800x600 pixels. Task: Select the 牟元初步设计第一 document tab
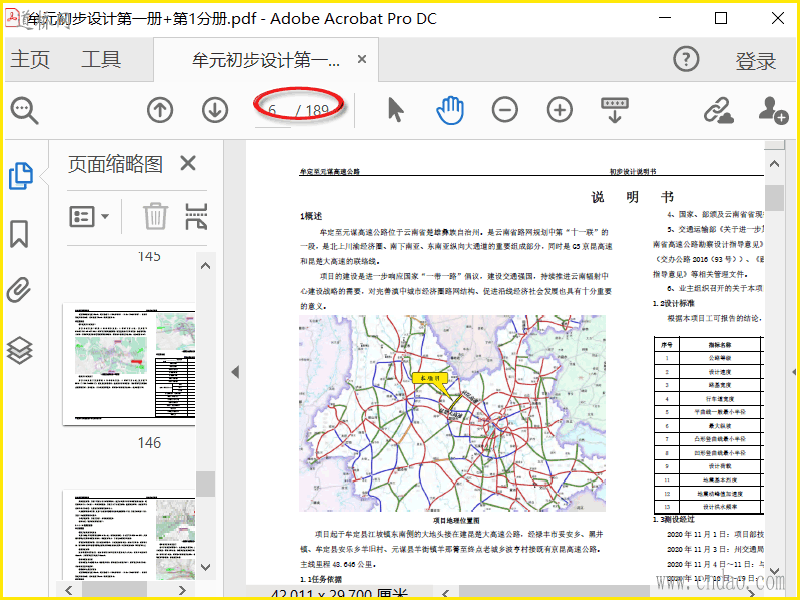(266, 60)
